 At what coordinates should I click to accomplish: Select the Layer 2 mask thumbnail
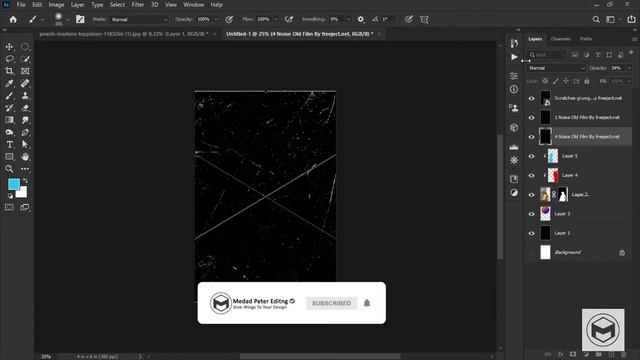[x=562, y=195]
